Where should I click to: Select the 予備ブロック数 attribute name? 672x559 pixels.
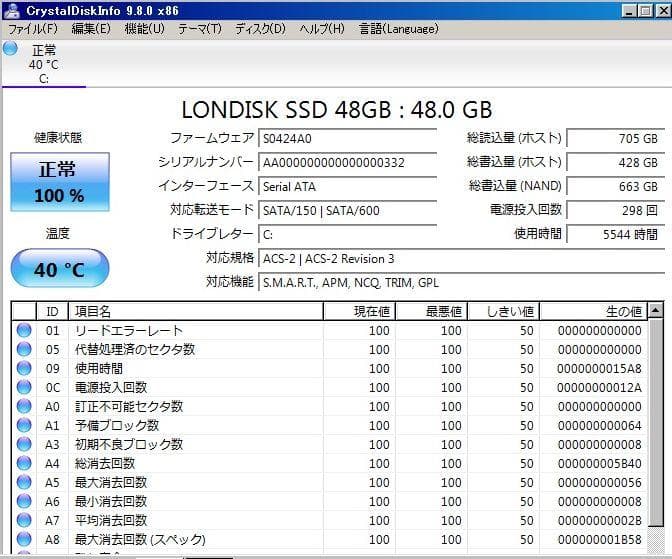117,425
